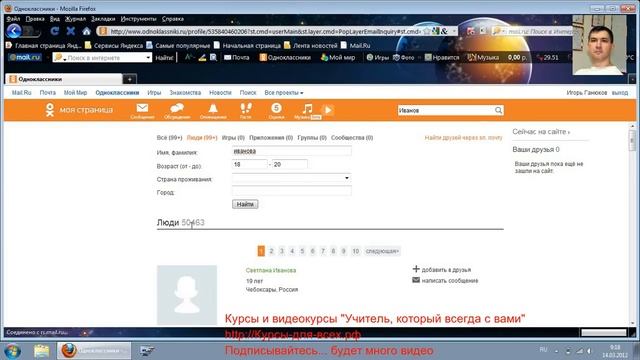Image resolution: width=640 pixels, height=360 pixels.
Task: Go back with Firefox back arrow
Action: (x=14, y=31)
